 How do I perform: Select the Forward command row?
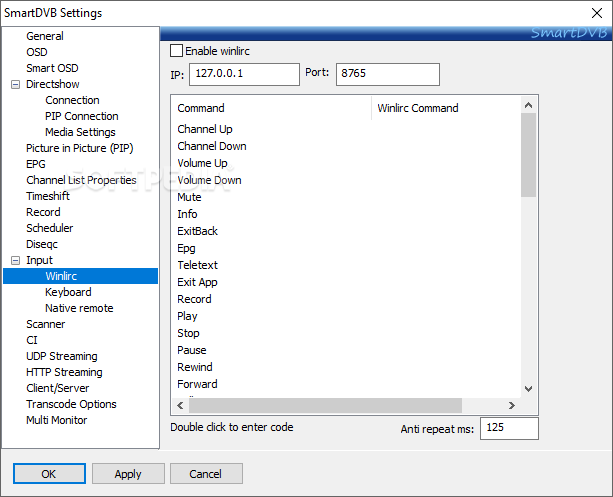pyautogui.click(x=197, y=384)
